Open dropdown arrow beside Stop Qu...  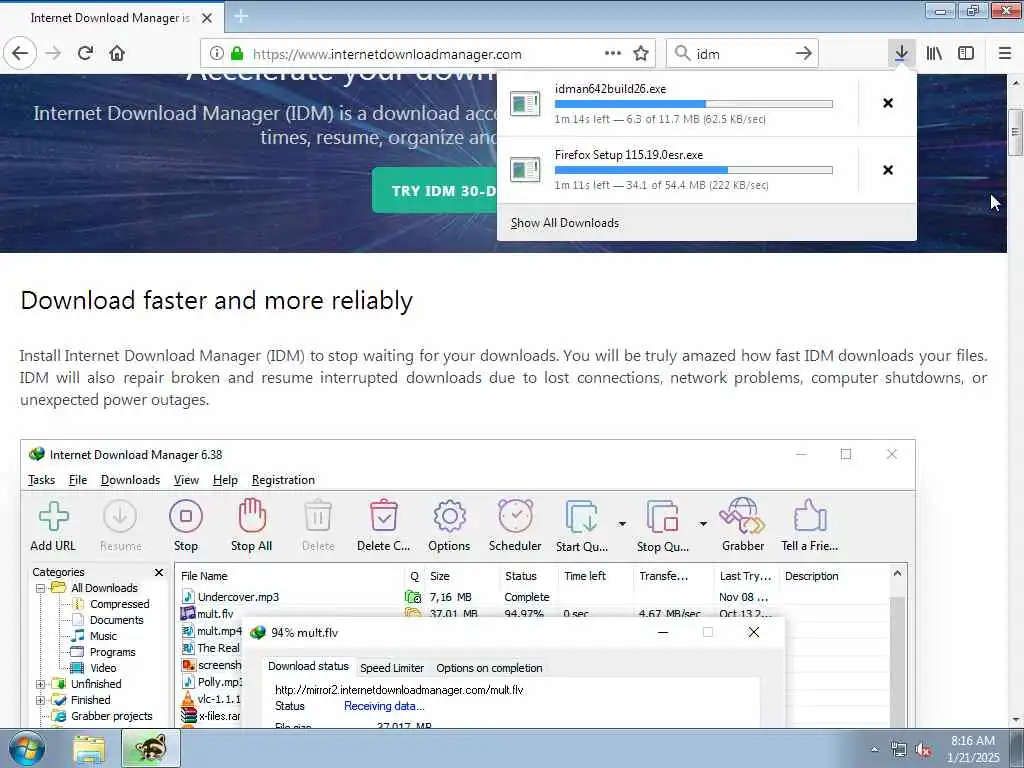[703, 524]
